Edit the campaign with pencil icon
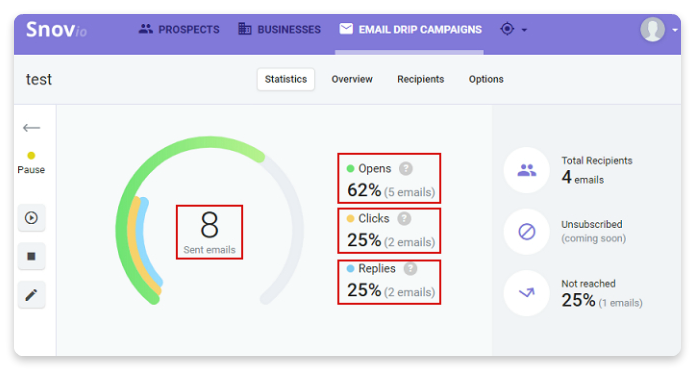 click(x=31, y=295)
